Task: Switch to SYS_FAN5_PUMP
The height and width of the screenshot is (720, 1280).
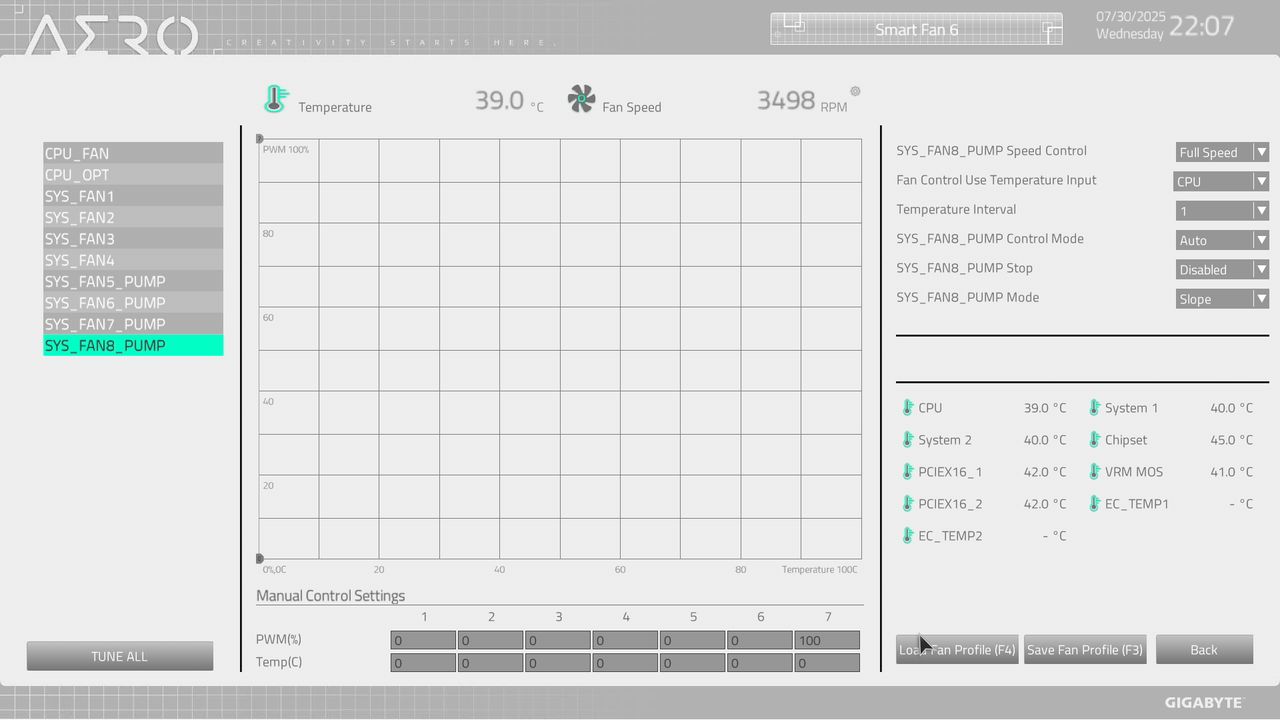Action: [132, 281]
